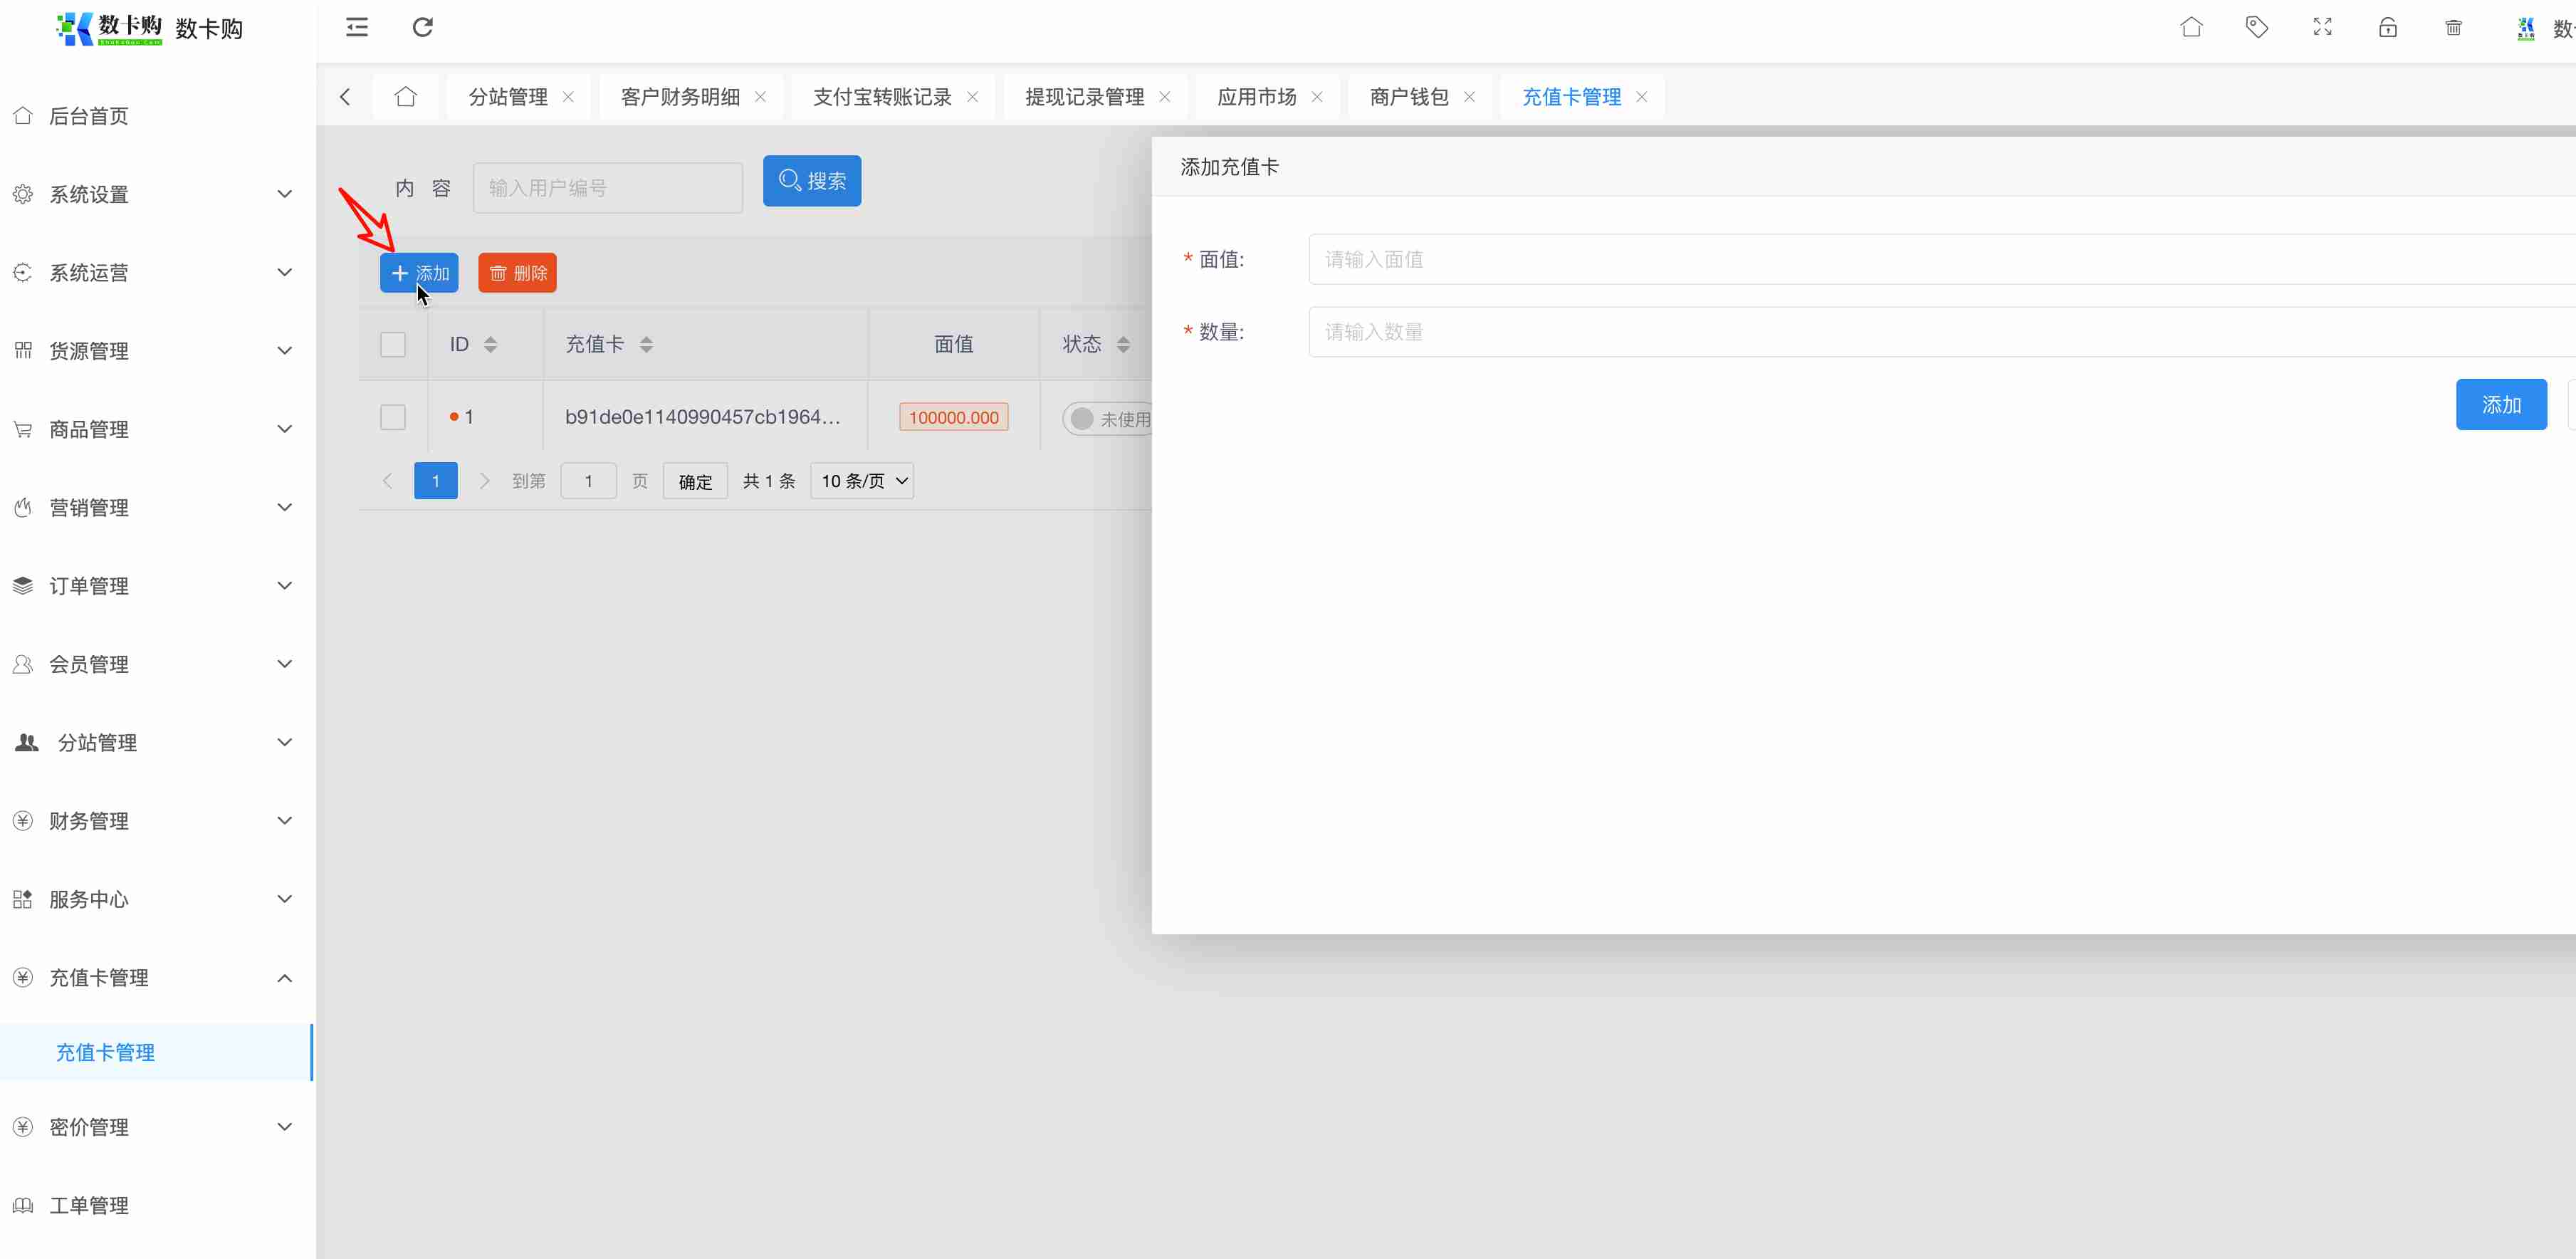The image size is (2576, 1259).
Task: Click the trash clear-cache icon in header
Action: pyautogui.click(x=2453, y=27)
